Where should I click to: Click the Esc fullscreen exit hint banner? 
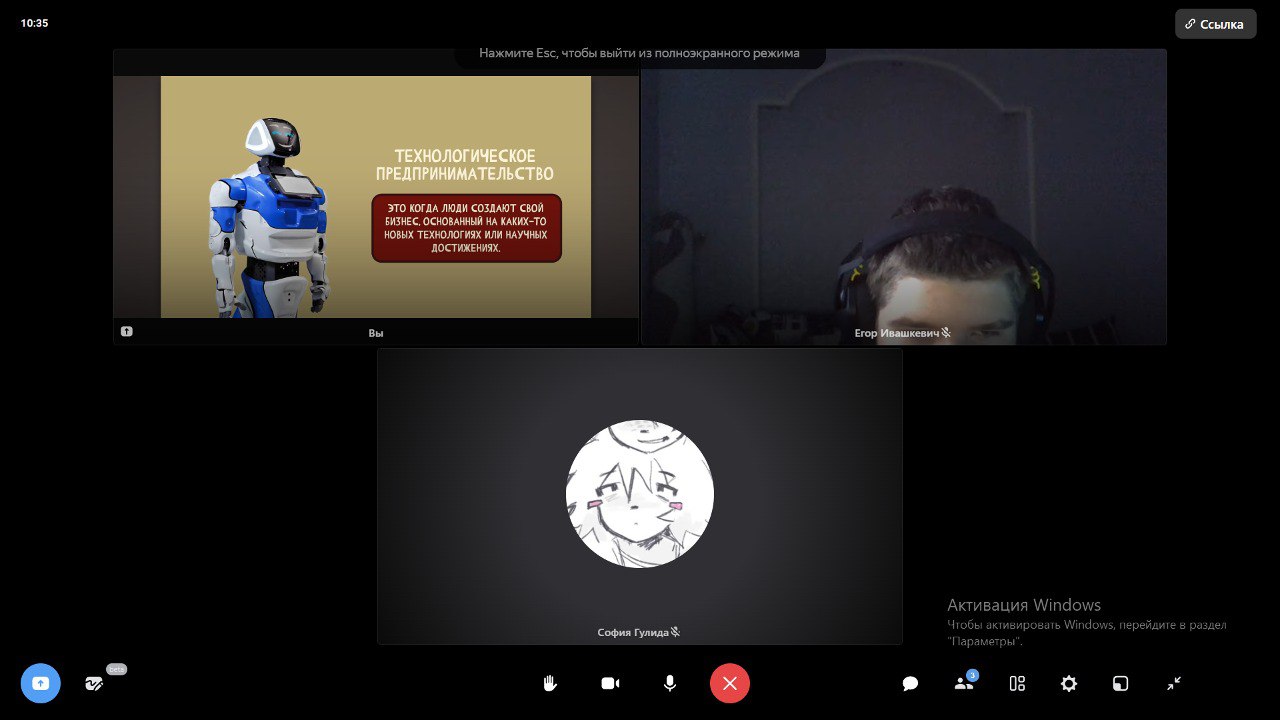coord(640,54)
